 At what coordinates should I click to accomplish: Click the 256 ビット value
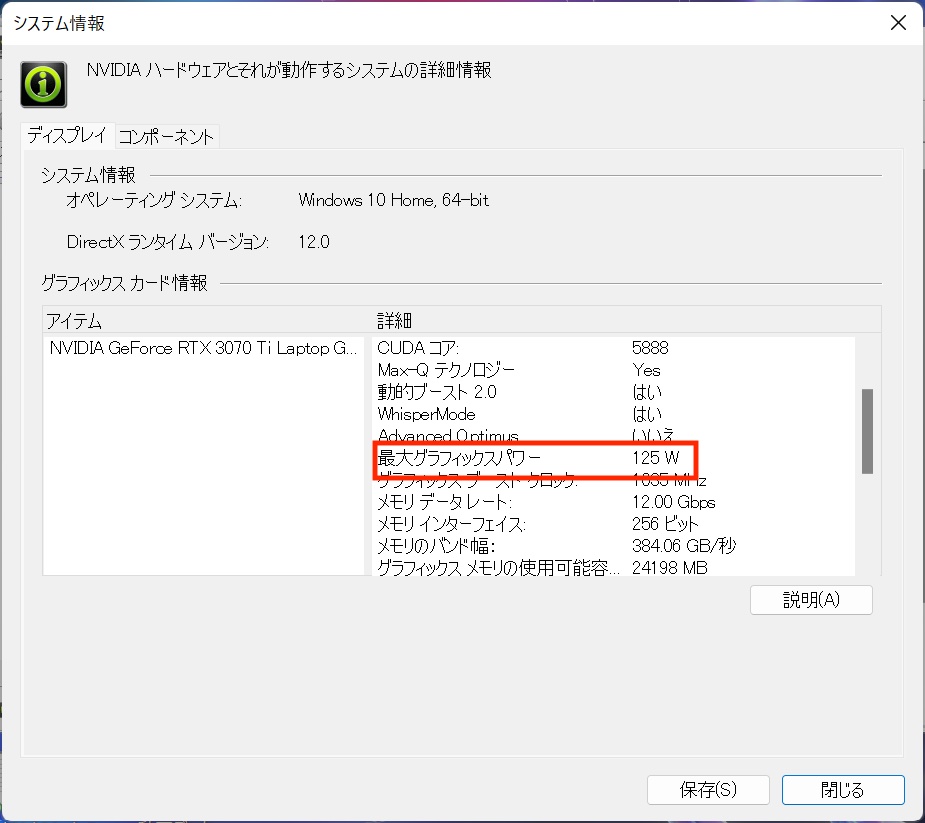[665, 524]
